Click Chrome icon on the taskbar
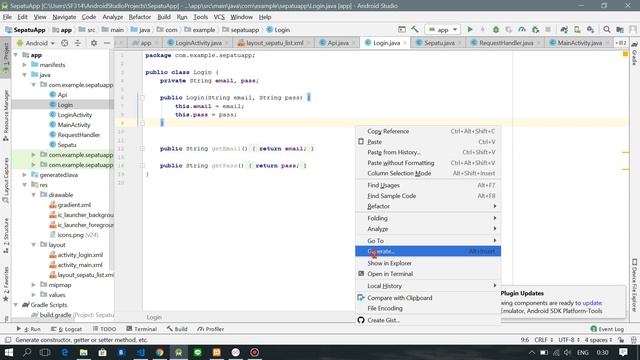 160,352
